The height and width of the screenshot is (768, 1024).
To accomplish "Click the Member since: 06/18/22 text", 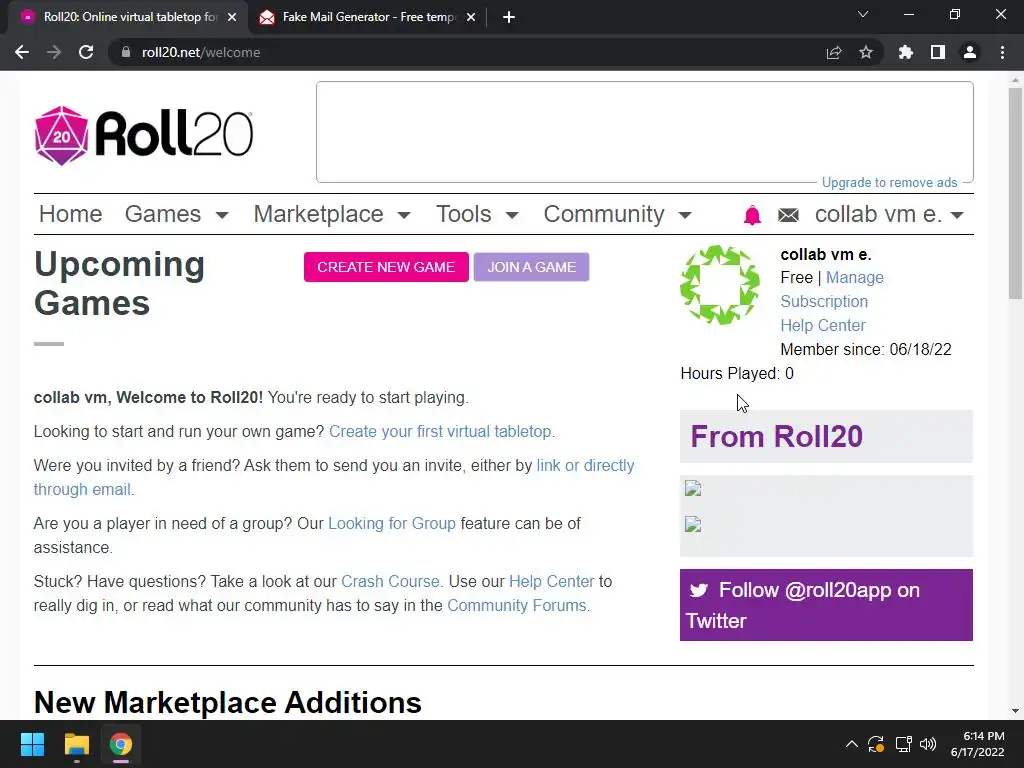I will pos(866,349).
